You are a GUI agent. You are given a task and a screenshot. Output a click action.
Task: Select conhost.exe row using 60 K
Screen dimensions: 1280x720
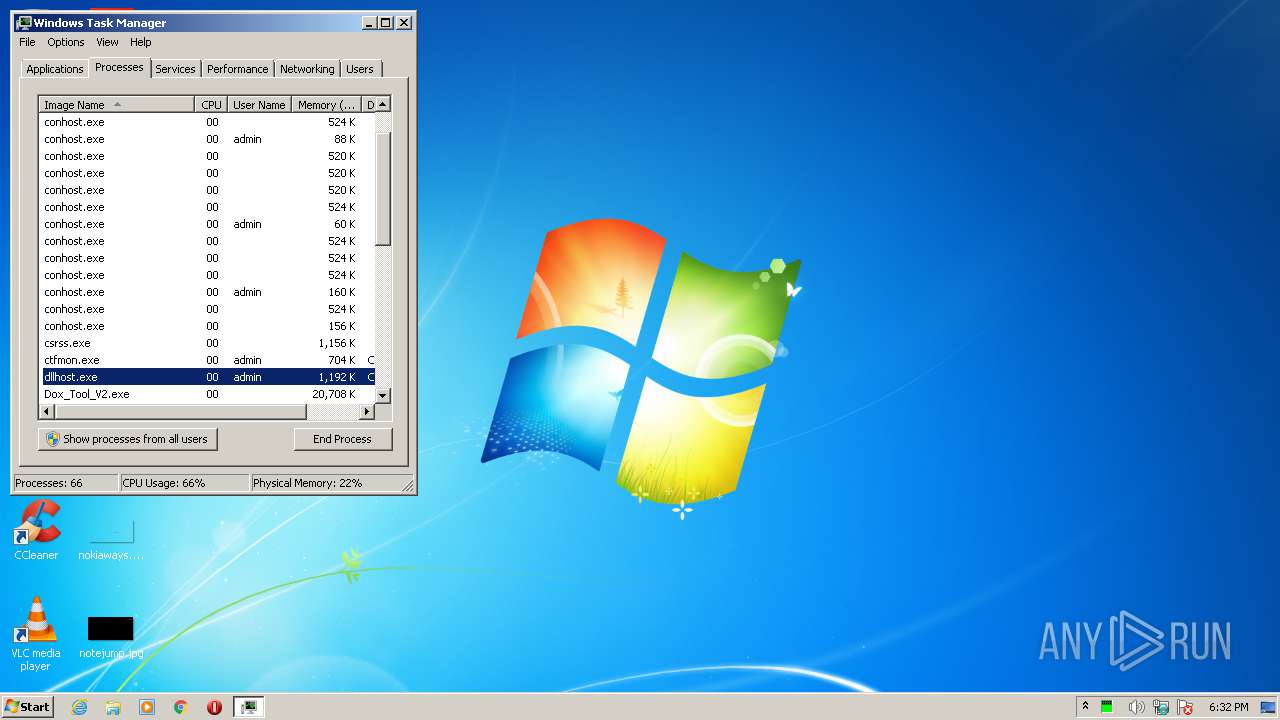pyautogui.click(x=207, y=224)
